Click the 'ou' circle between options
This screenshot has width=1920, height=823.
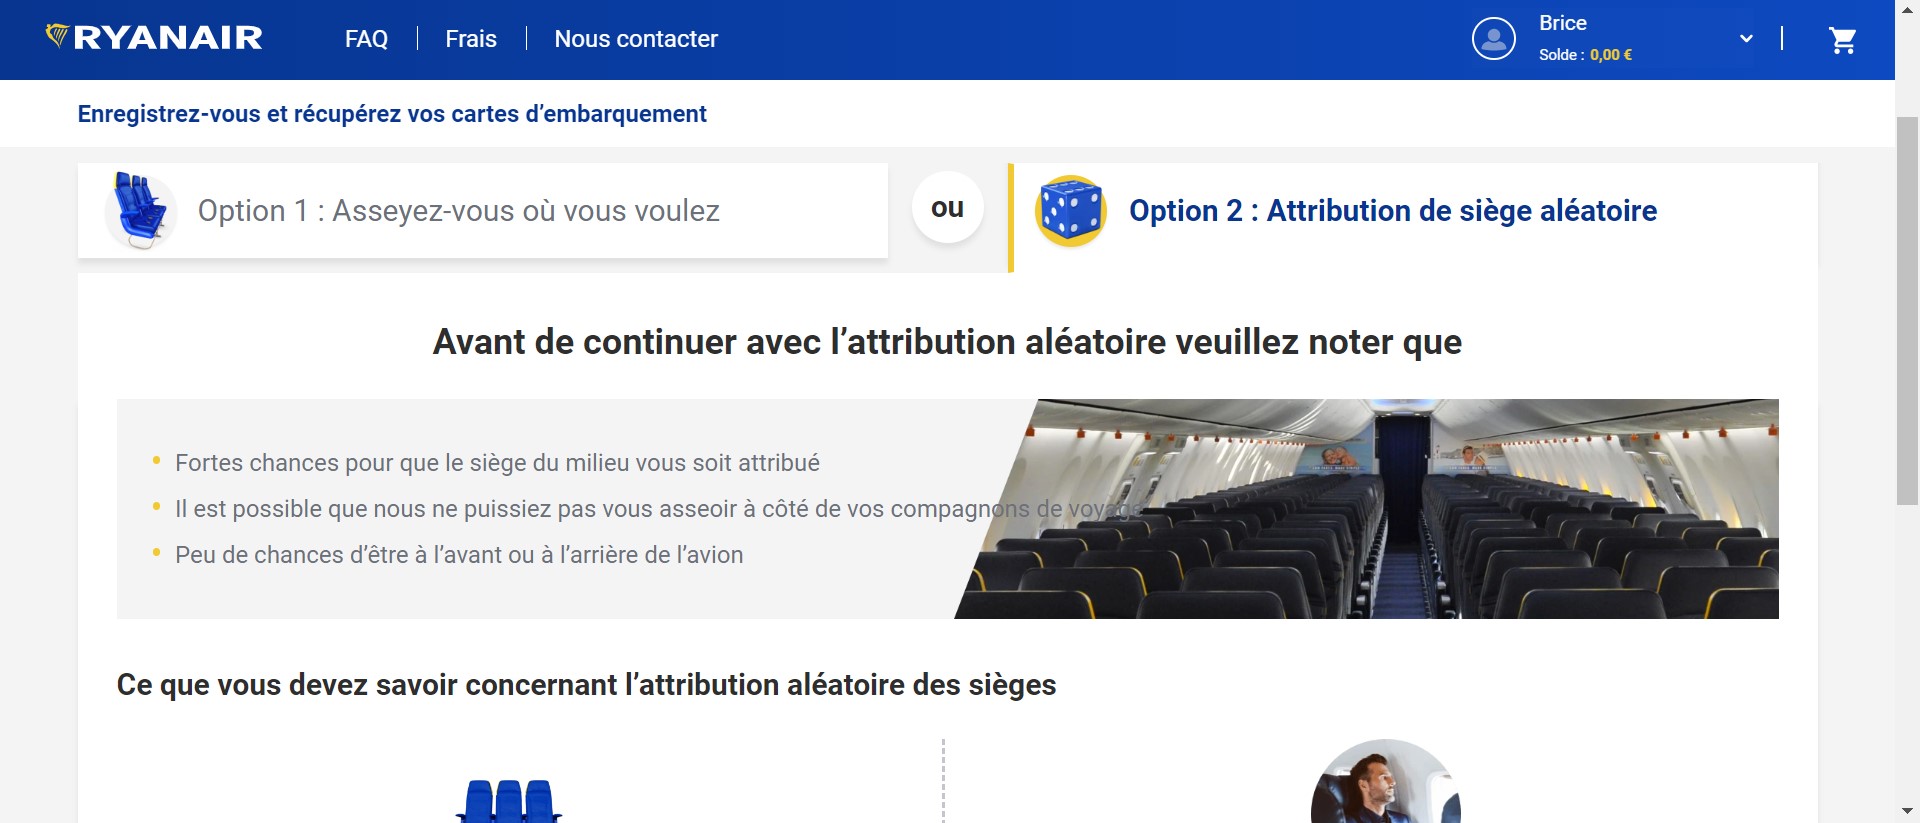pos(947,208)
